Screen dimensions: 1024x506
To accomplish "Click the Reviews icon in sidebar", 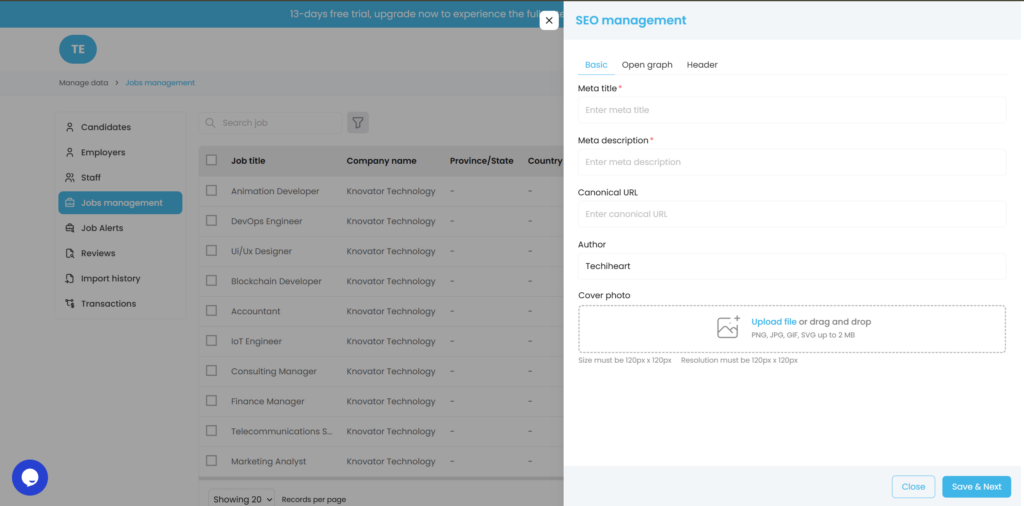I will [70, 253].
